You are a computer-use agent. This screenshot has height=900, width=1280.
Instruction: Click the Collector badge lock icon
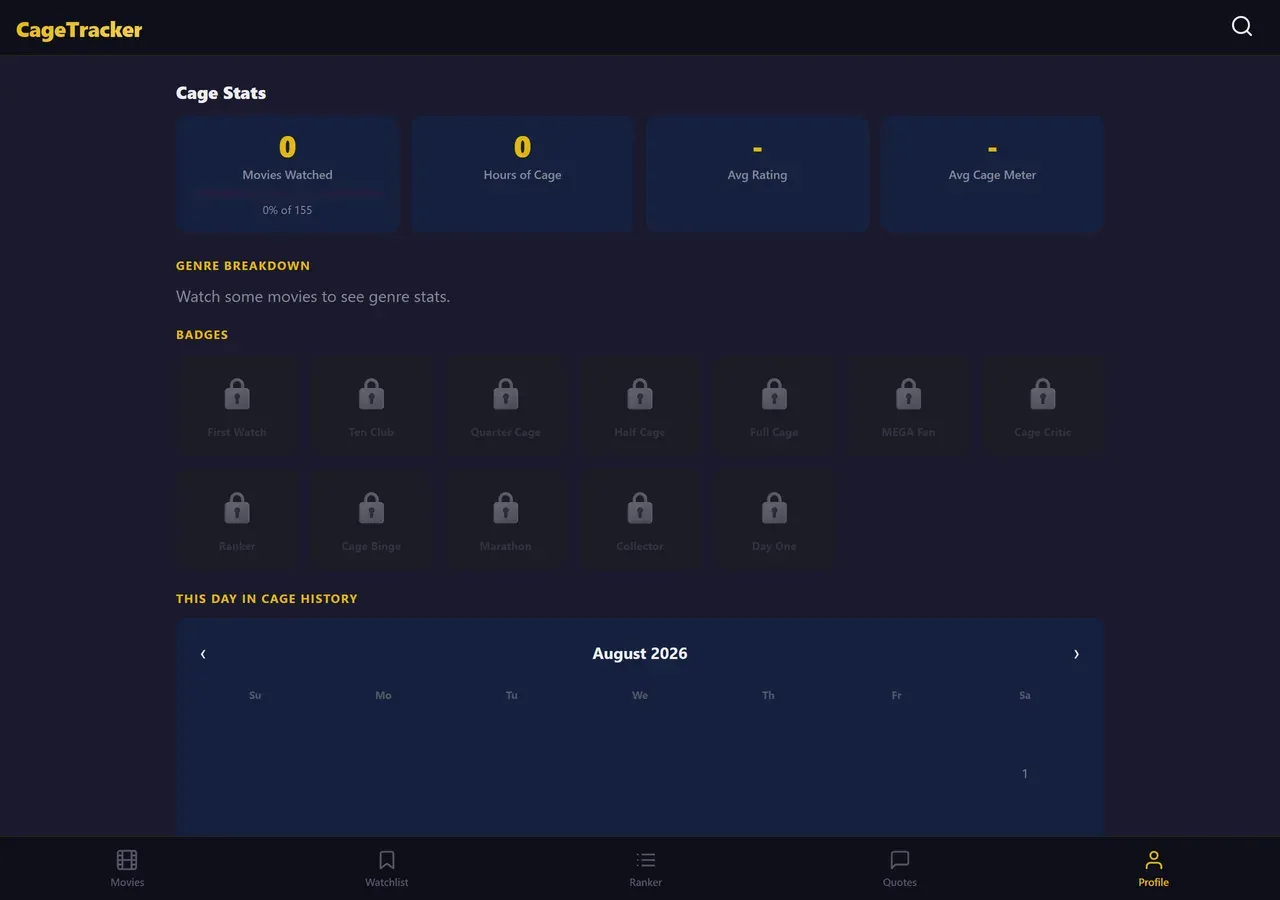click(640, 508)
